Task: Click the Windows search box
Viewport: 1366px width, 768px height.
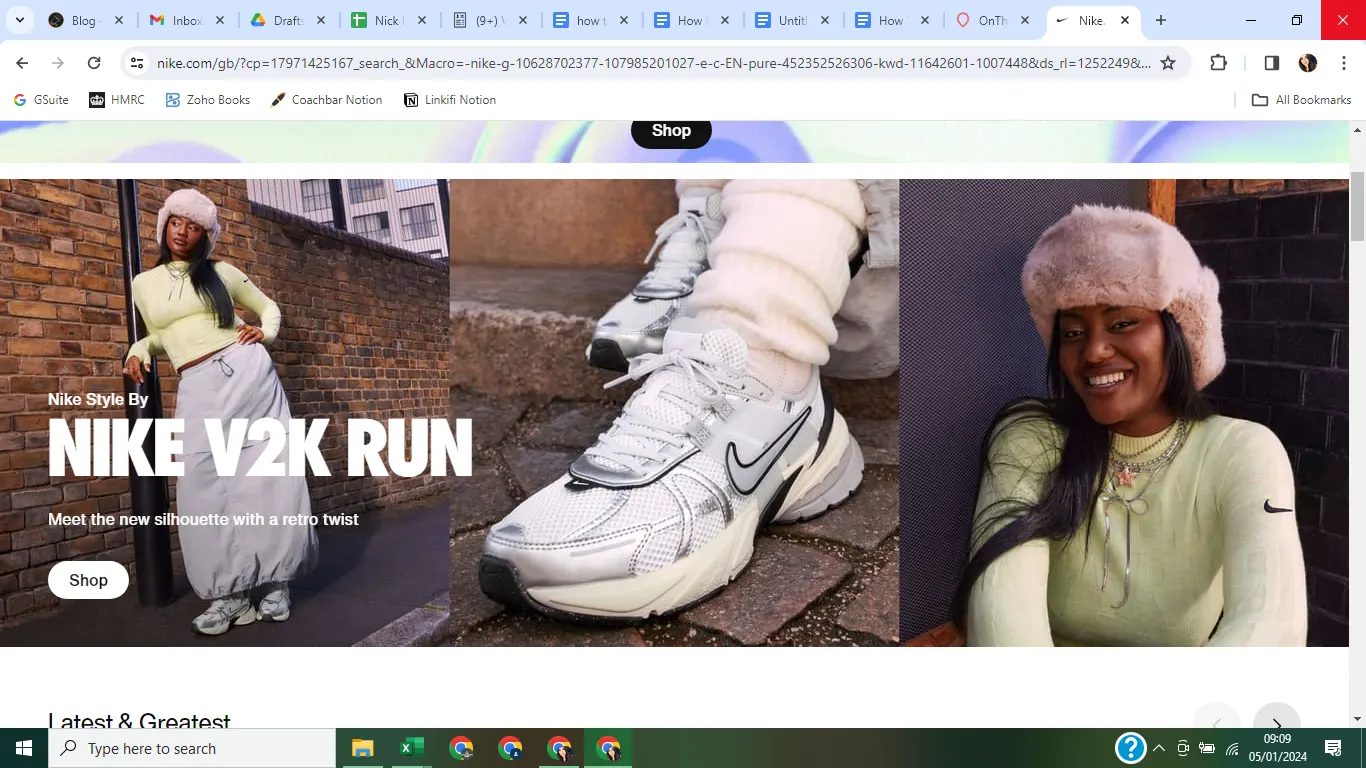Action: [192, 748]
